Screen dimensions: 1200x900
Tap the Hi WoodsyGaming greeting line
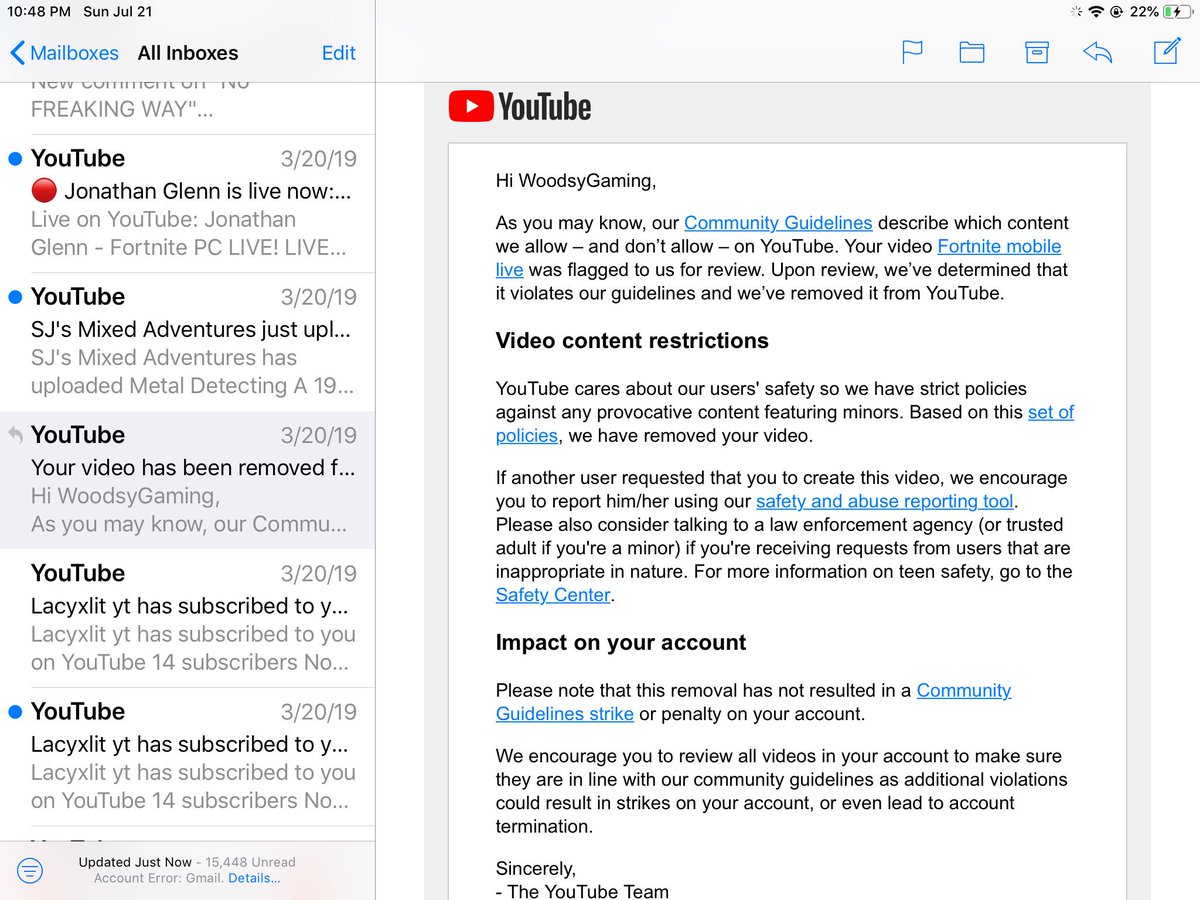pyautogui.click(x=576, y=181)
